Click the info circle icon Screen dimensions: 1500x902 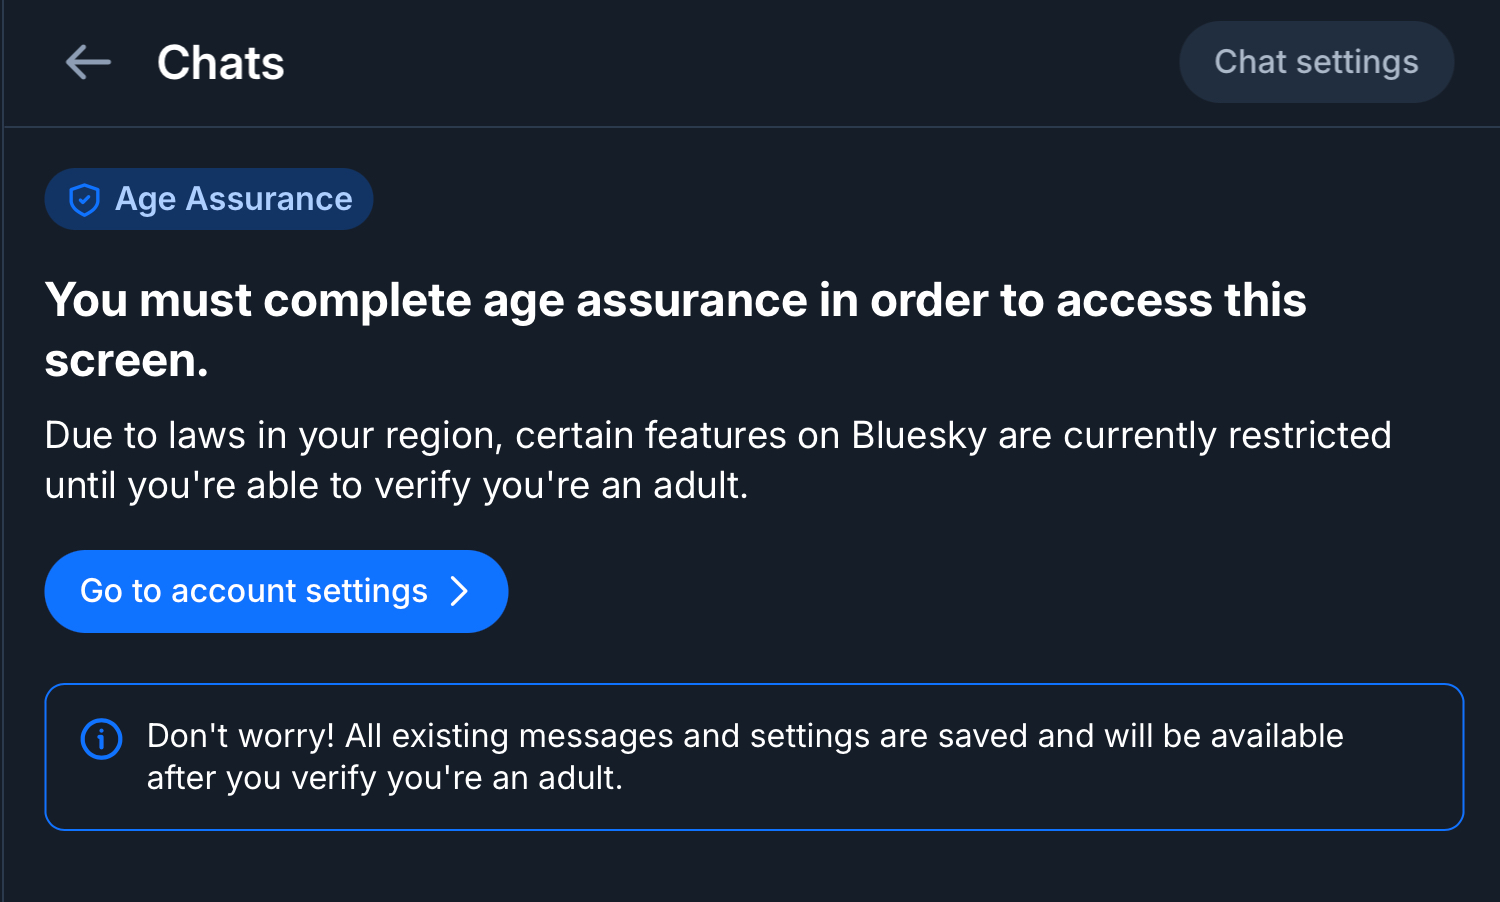[x=101, y=740]
